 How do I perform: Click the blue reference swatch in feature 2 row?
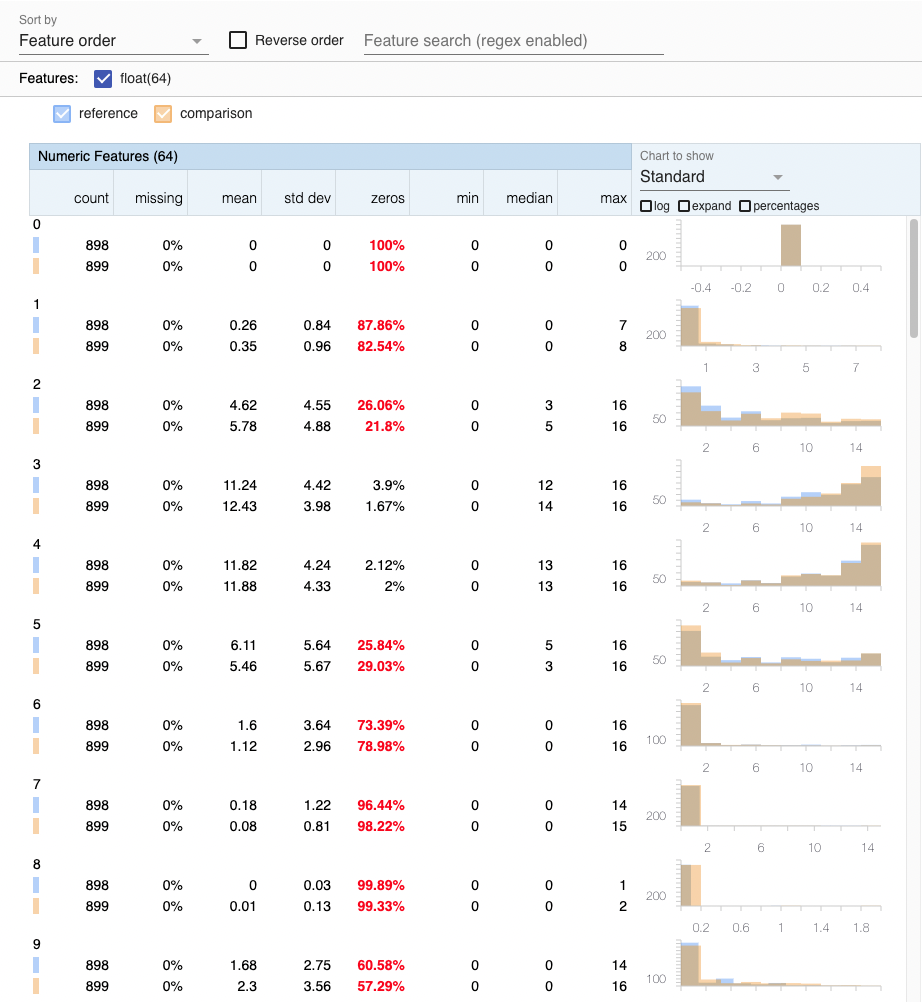(x=36, y=405)
